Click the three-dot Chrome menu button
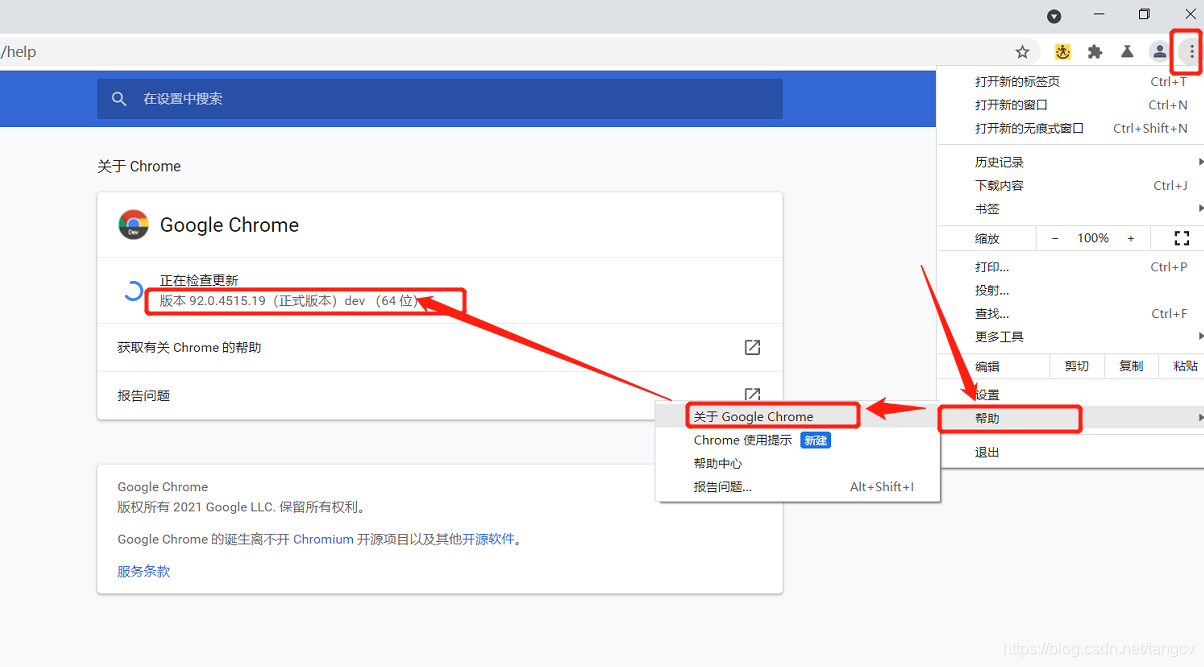The width and height of the screenshot is (1204, 667). [x=1191, y=52]
